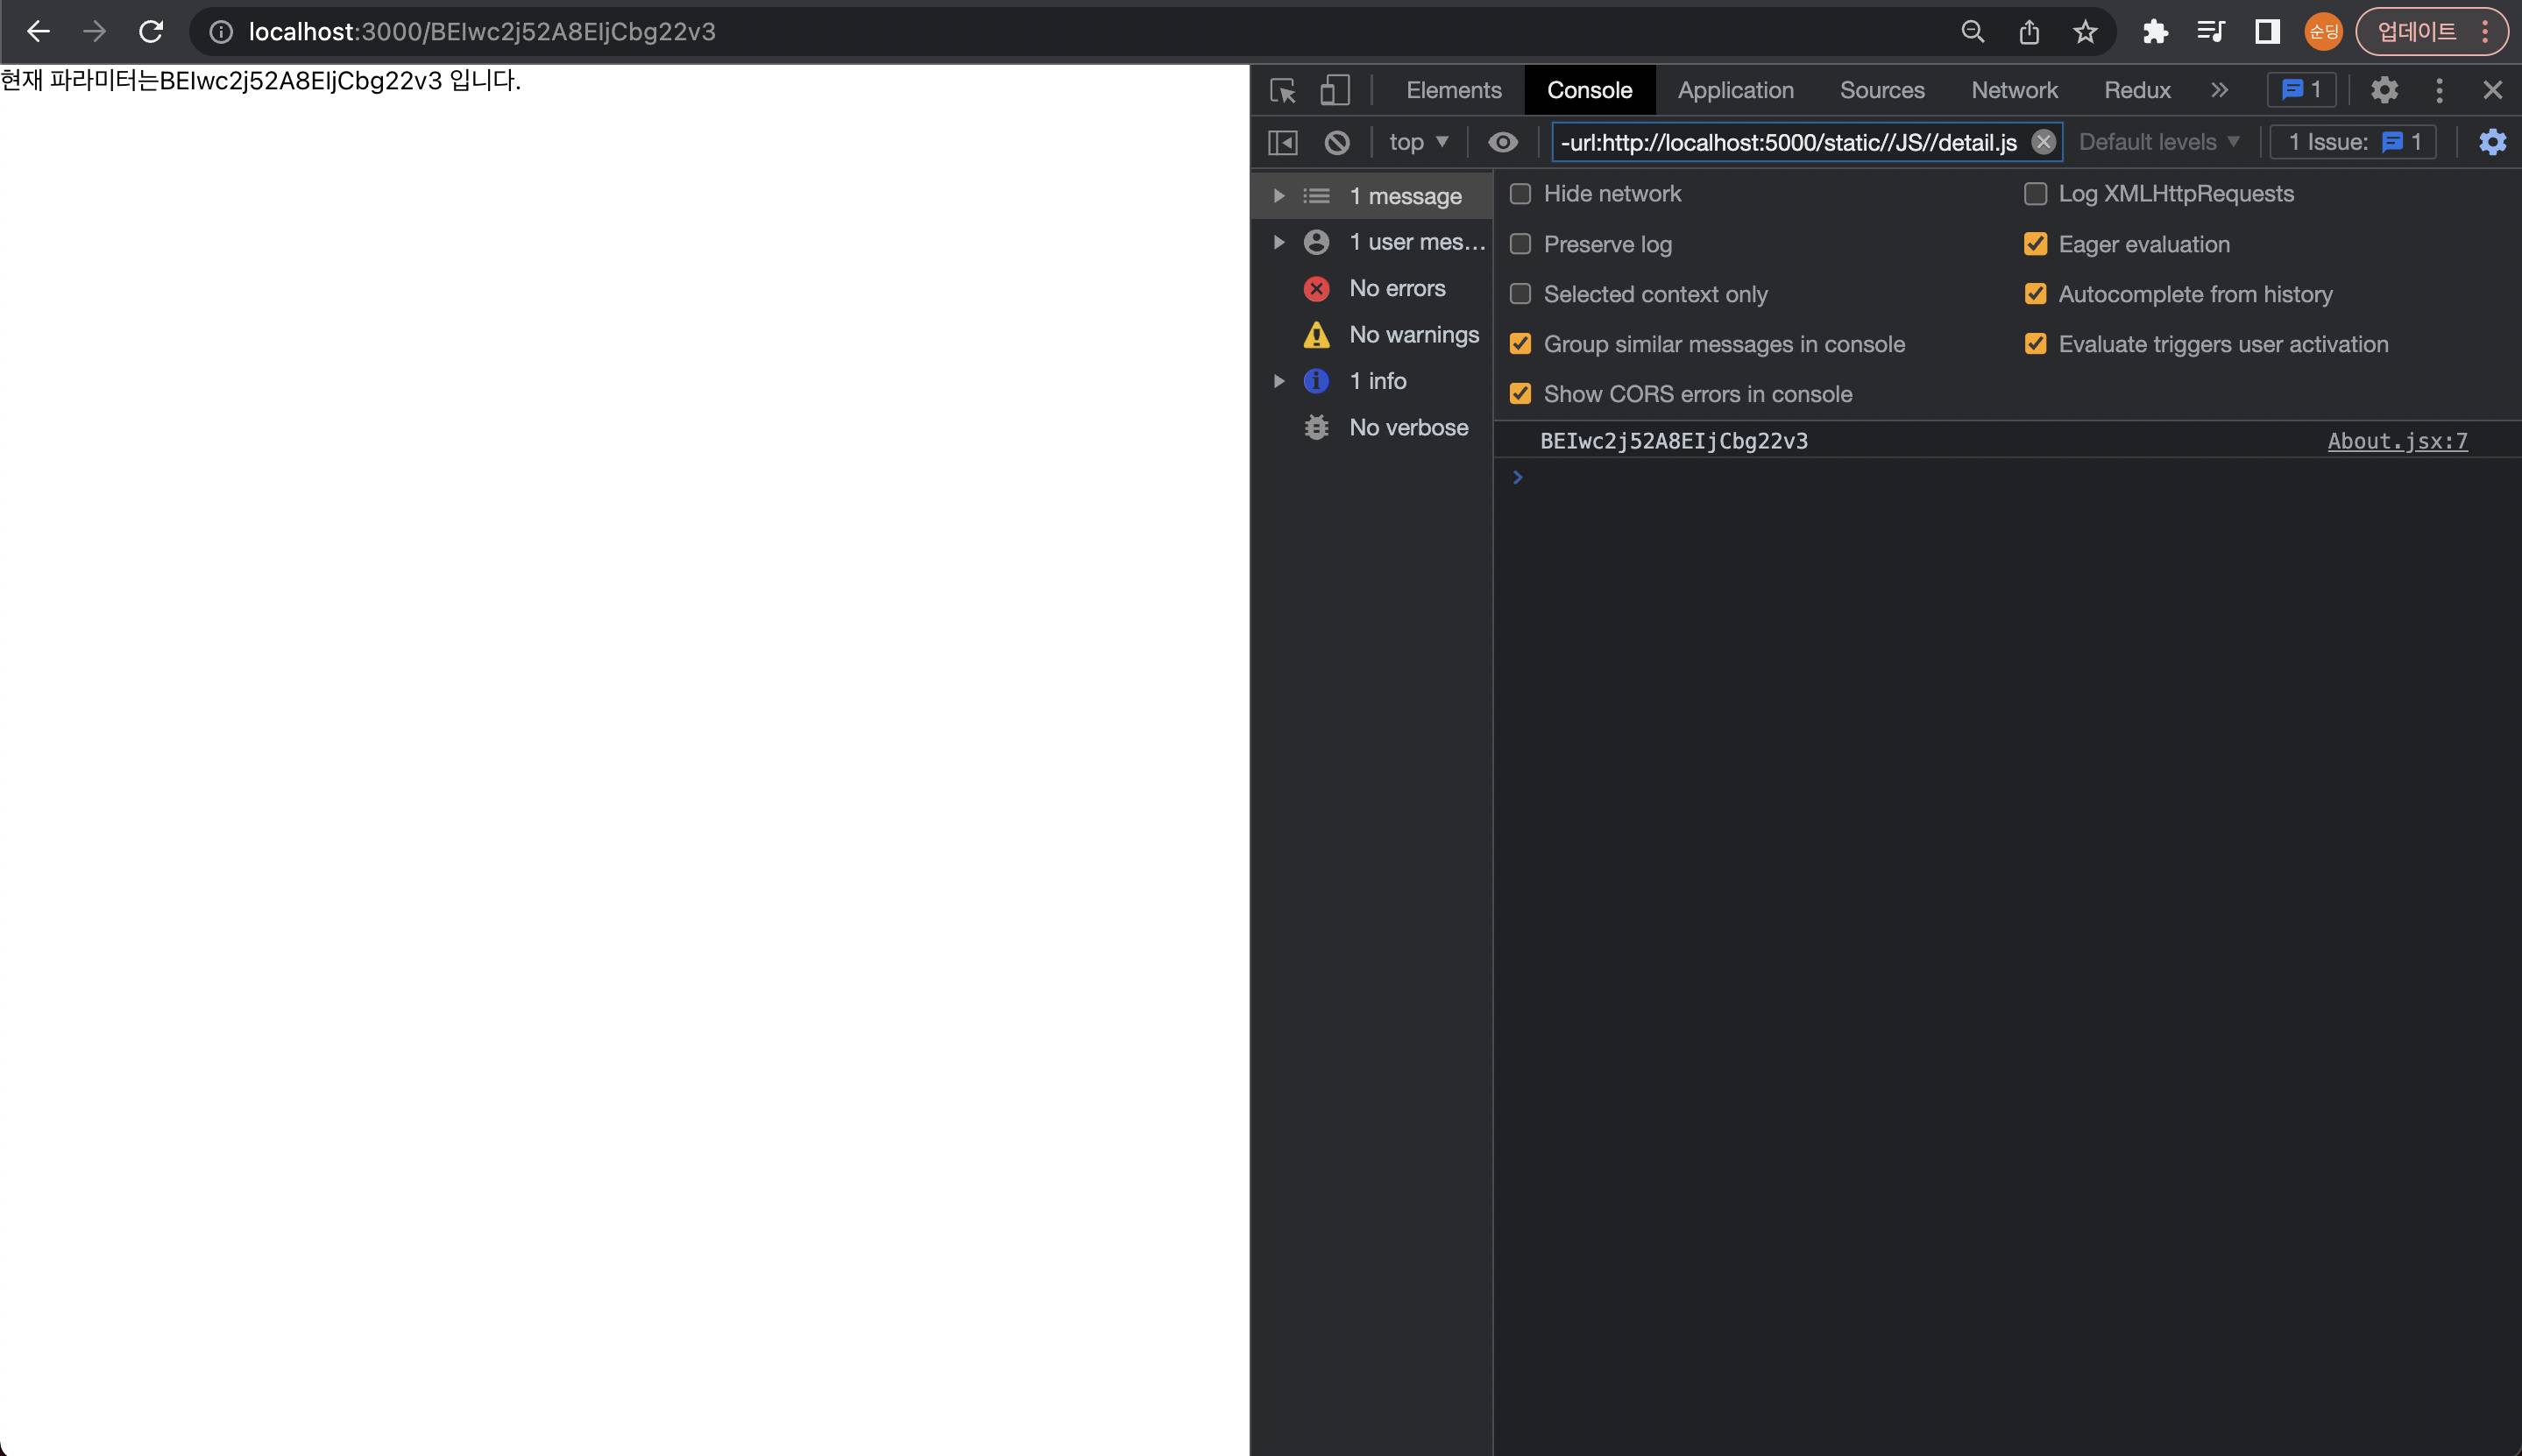This screenshot has height=1456, width=2522.
Task: Show more DevTools tabs chevron
Action: (x=2219, y=90)
